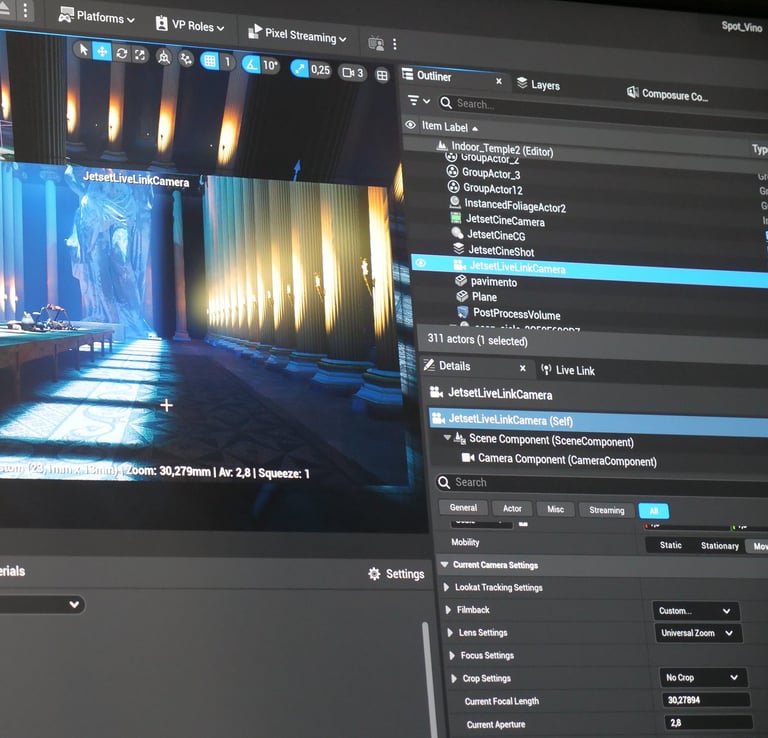
Task: Toggle surface snapping icon
Action: point(186,59)
